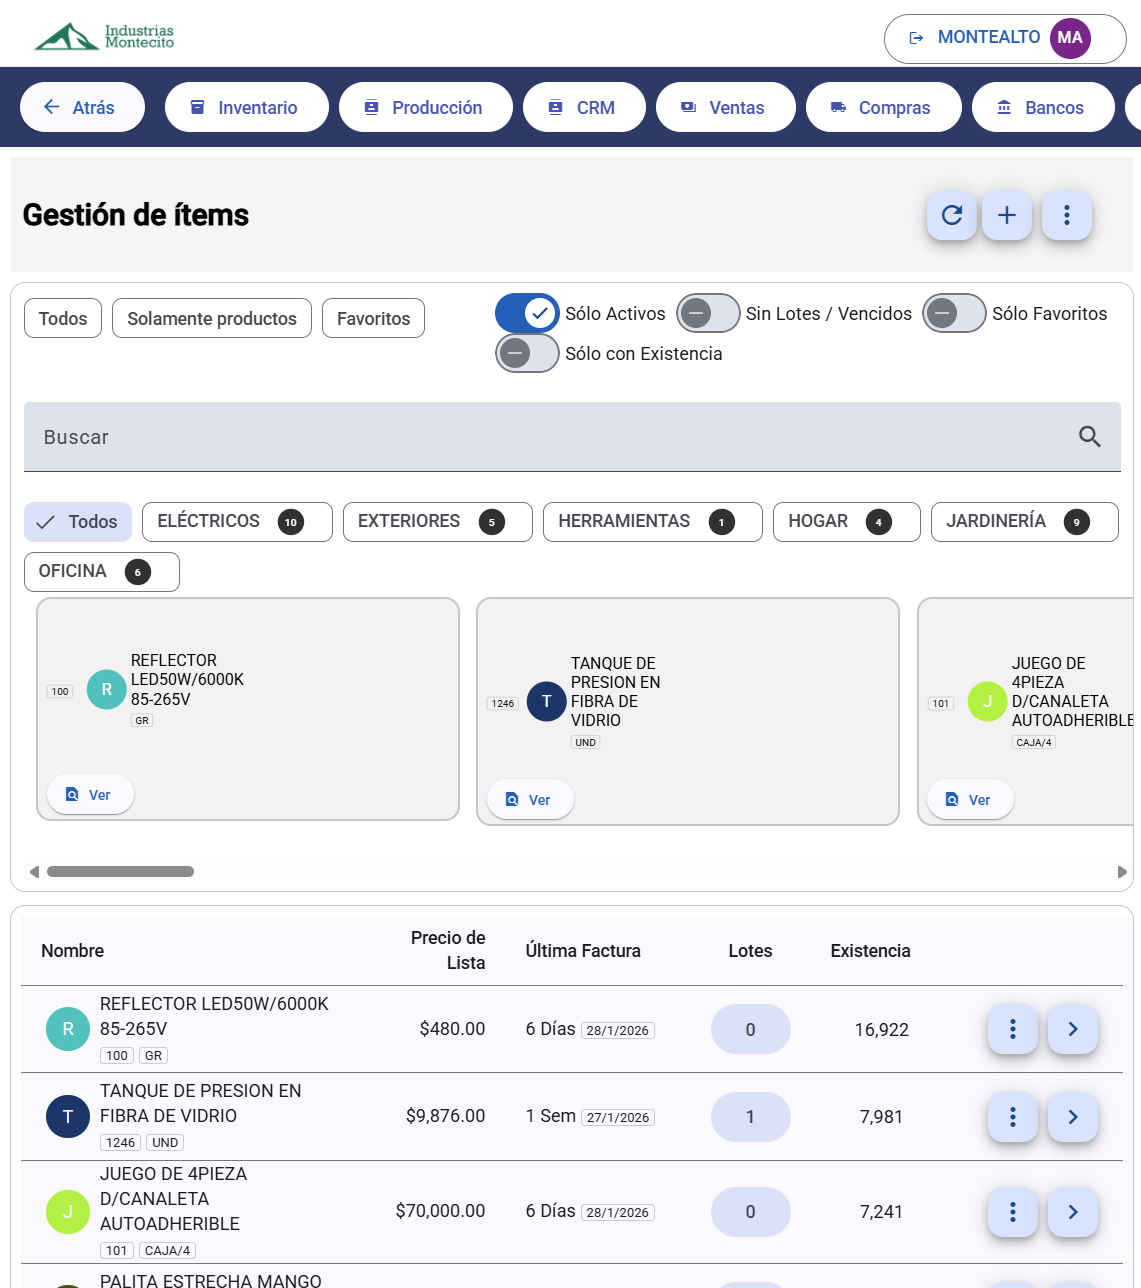Screen dimensions: 1141x1288
Task: Click the refresh icon in Gestión de ítems
Action: tap(951, 215)
